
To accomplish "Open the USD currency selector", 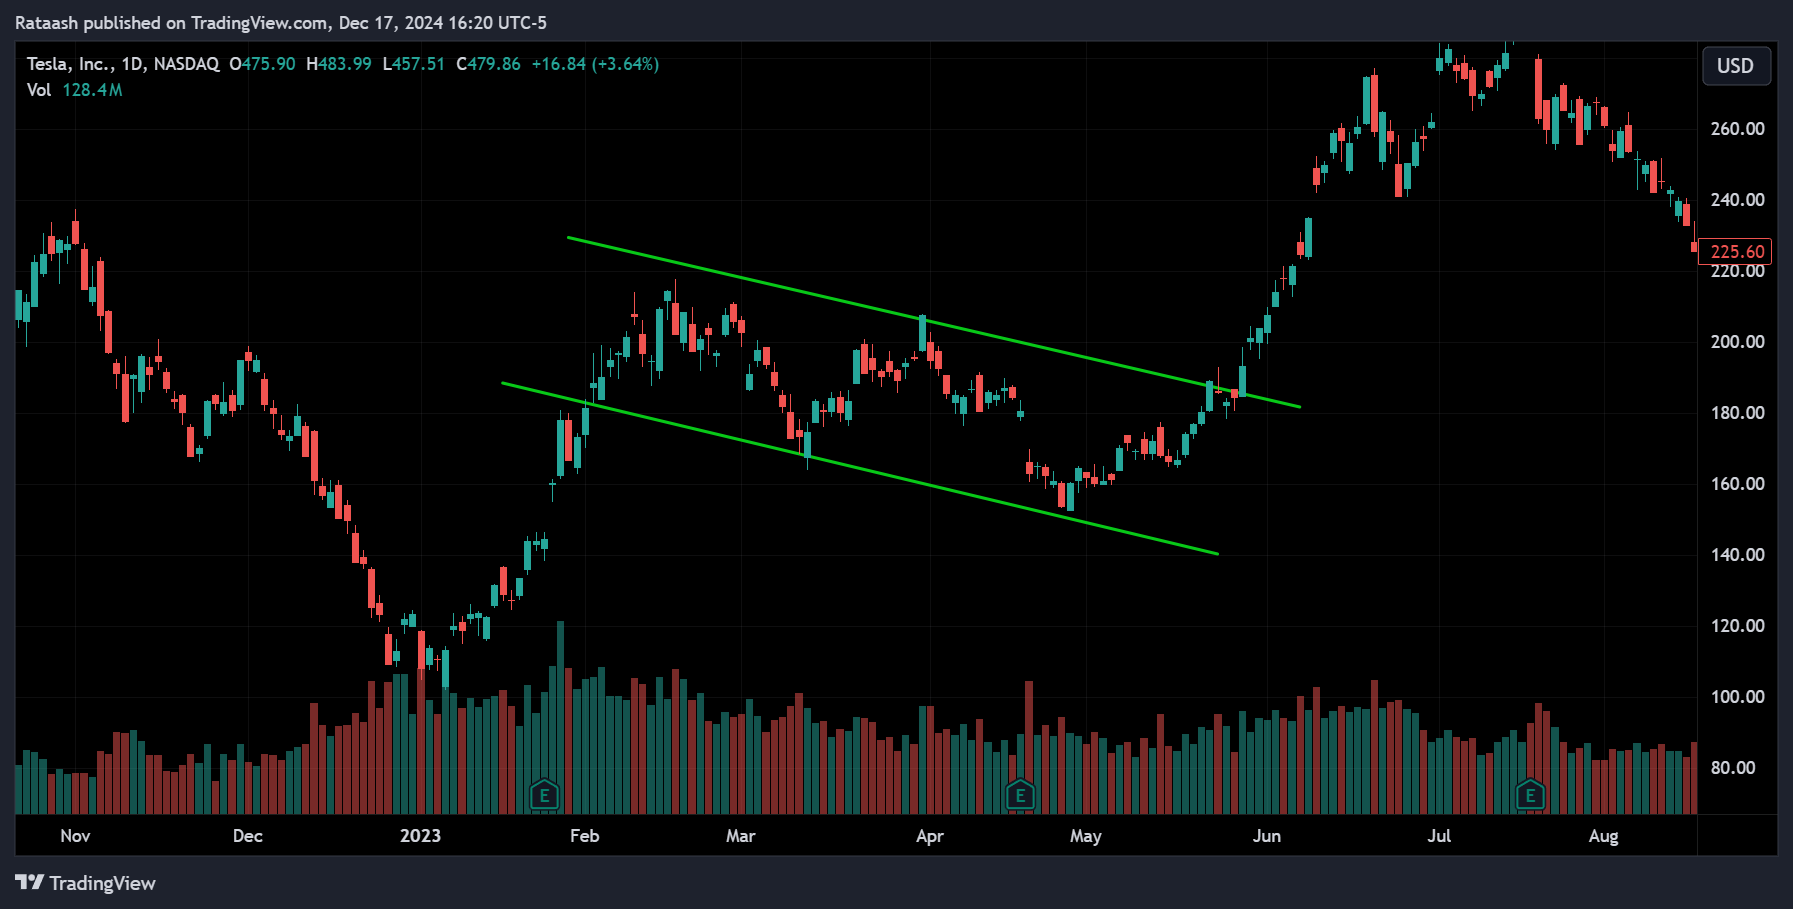I will [1736, 66].
